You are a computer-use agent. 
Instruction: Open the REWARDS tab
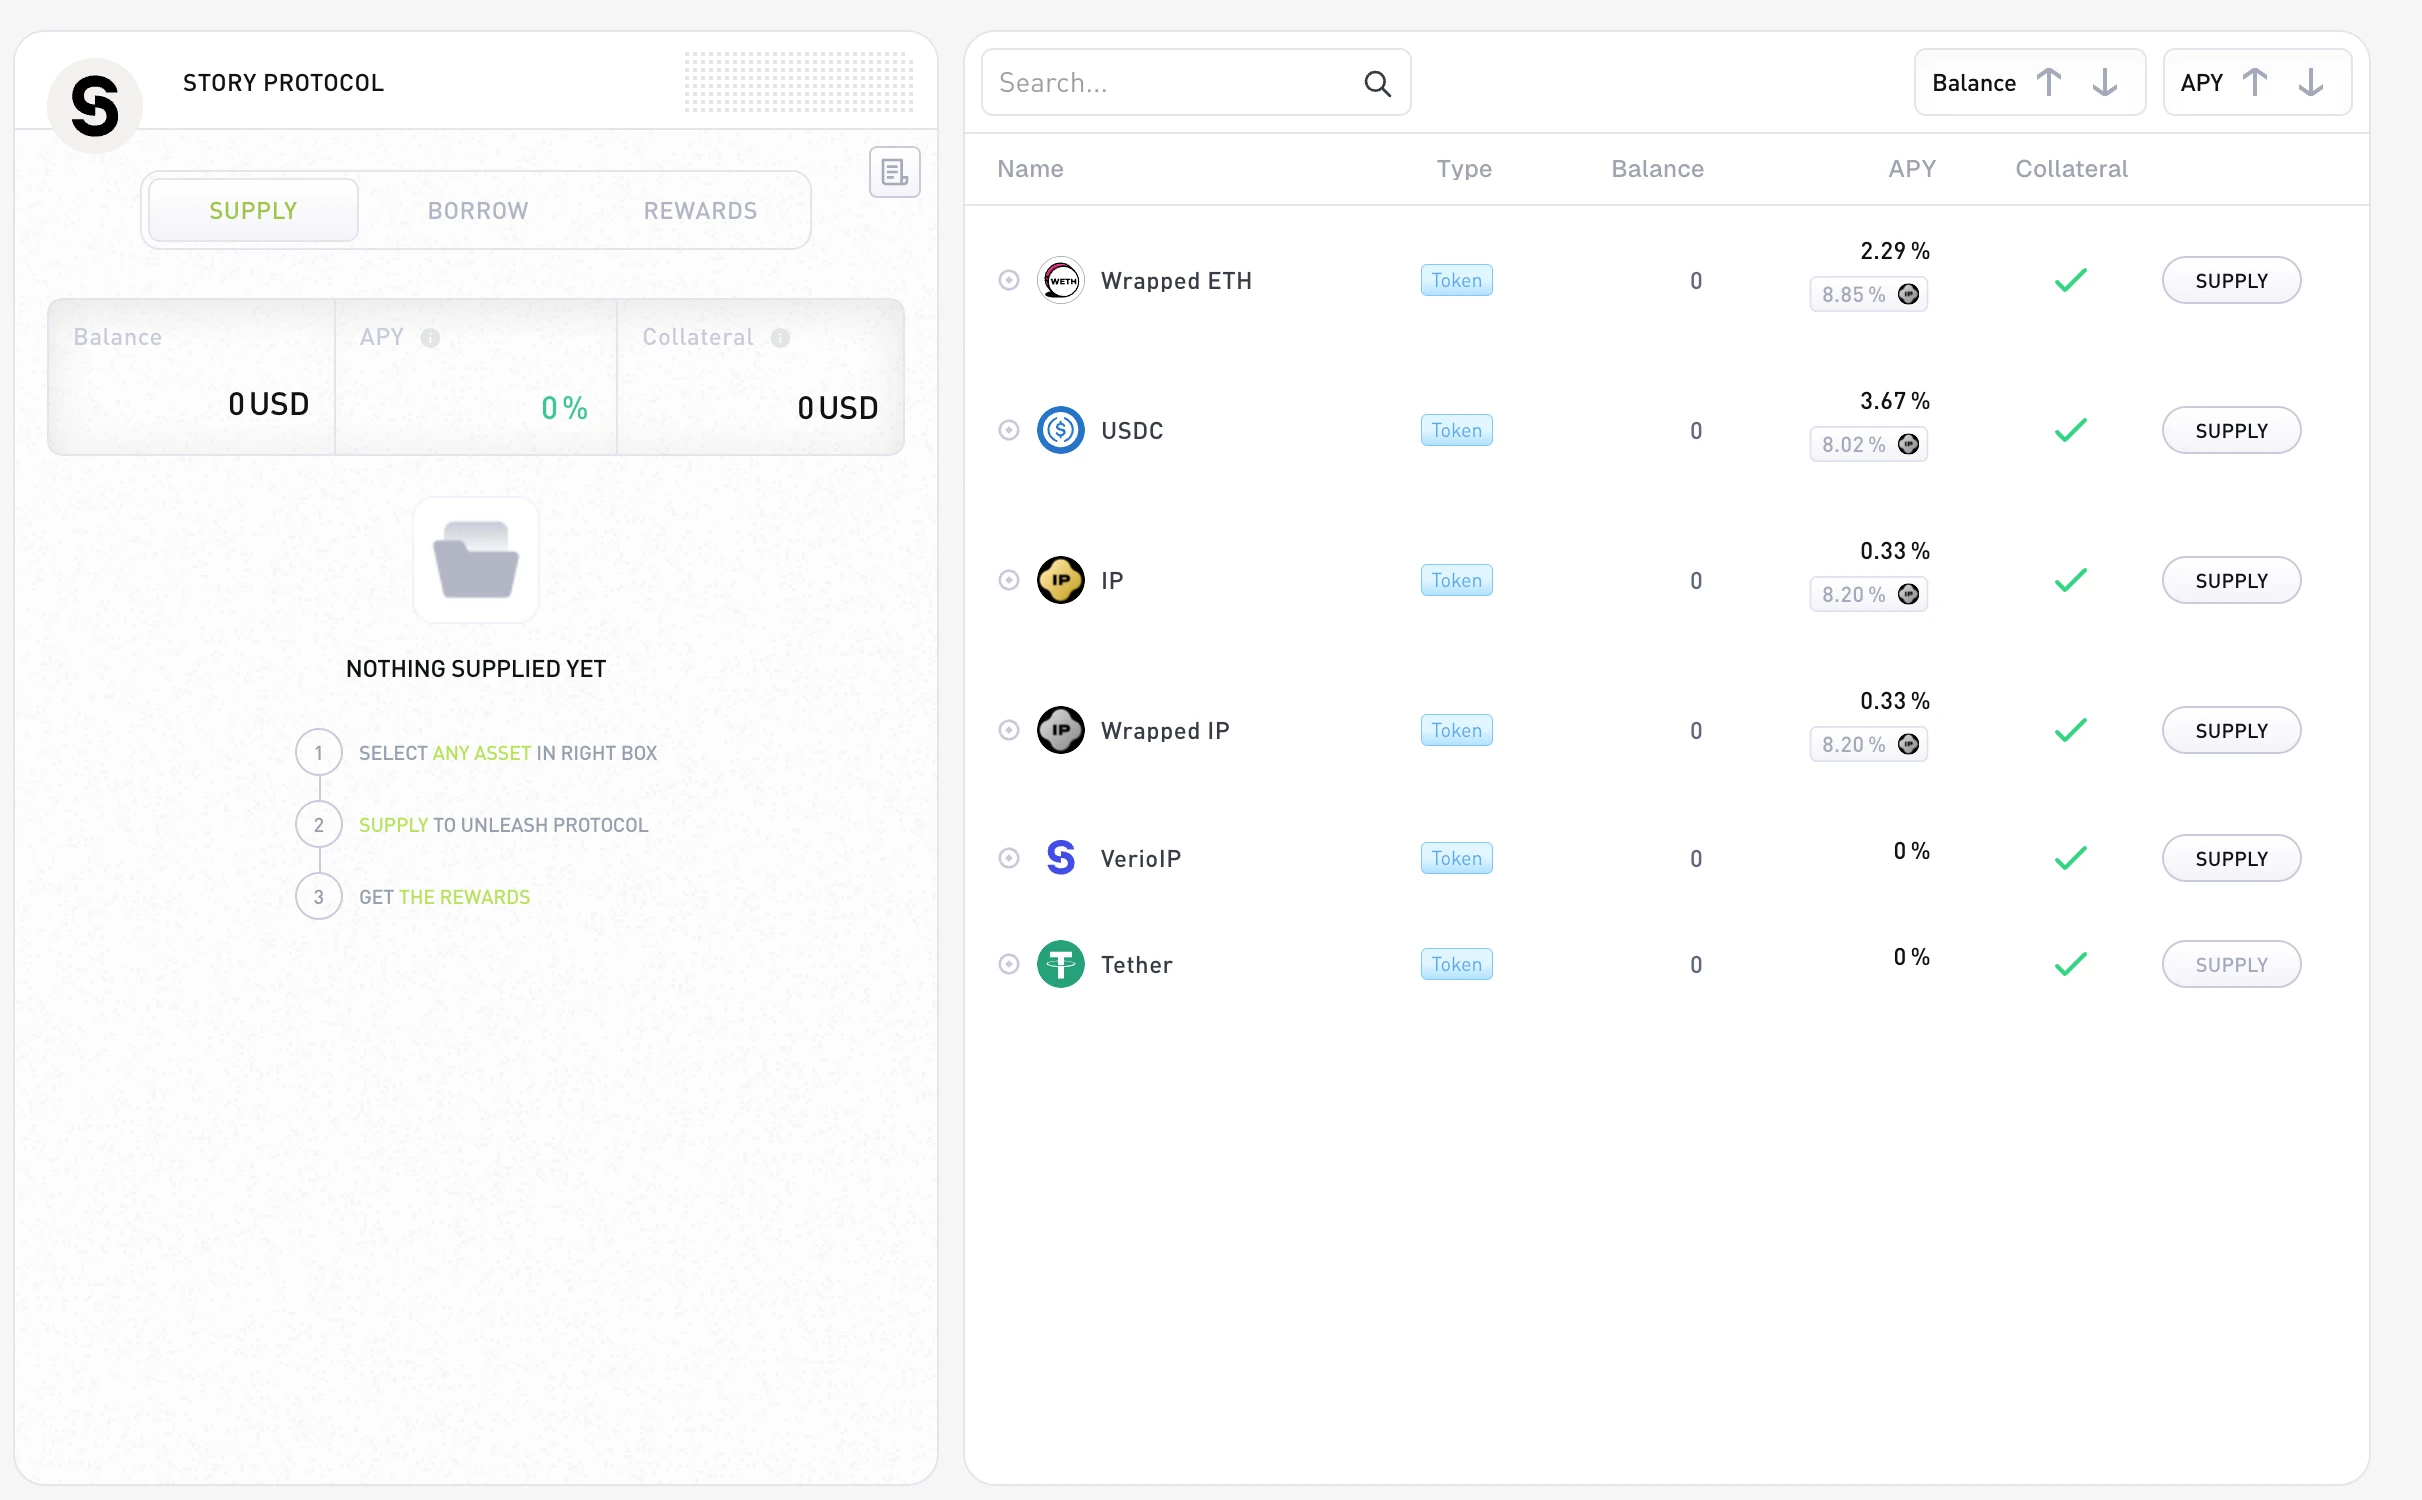click(x=700, y=211)
